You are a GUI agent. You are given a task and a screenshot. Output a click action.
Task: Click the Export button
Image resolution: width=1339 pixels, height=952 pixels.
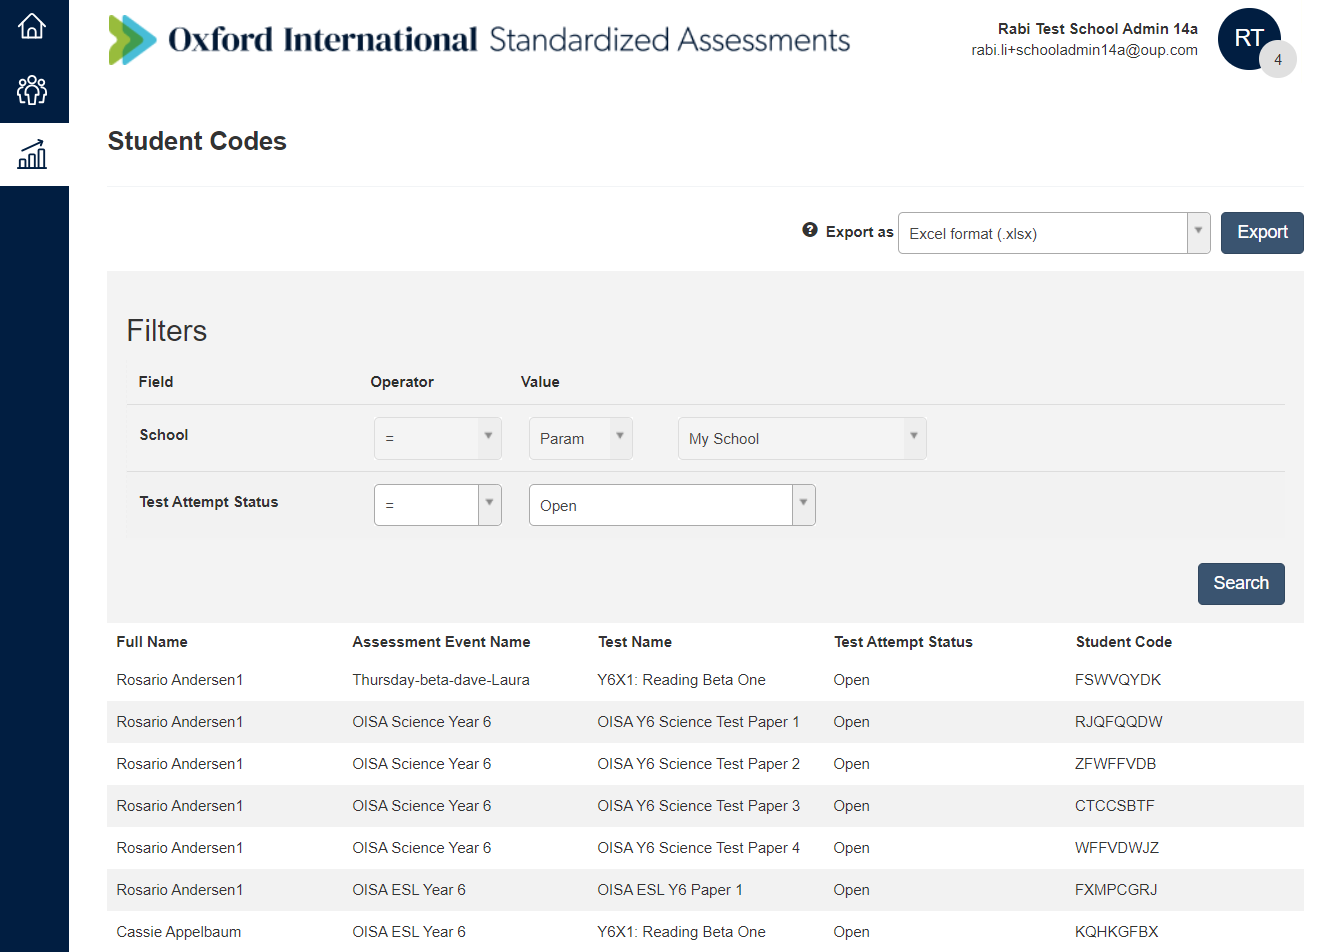(1262, 232)
